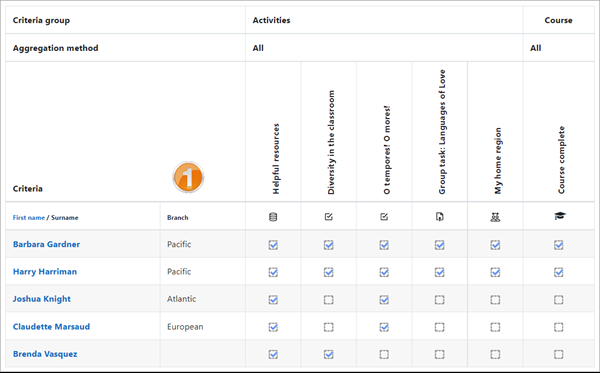
Task: Toggle Barbara Gardner's Diversity in the classroom checkbox
Action: click(329, 245)
